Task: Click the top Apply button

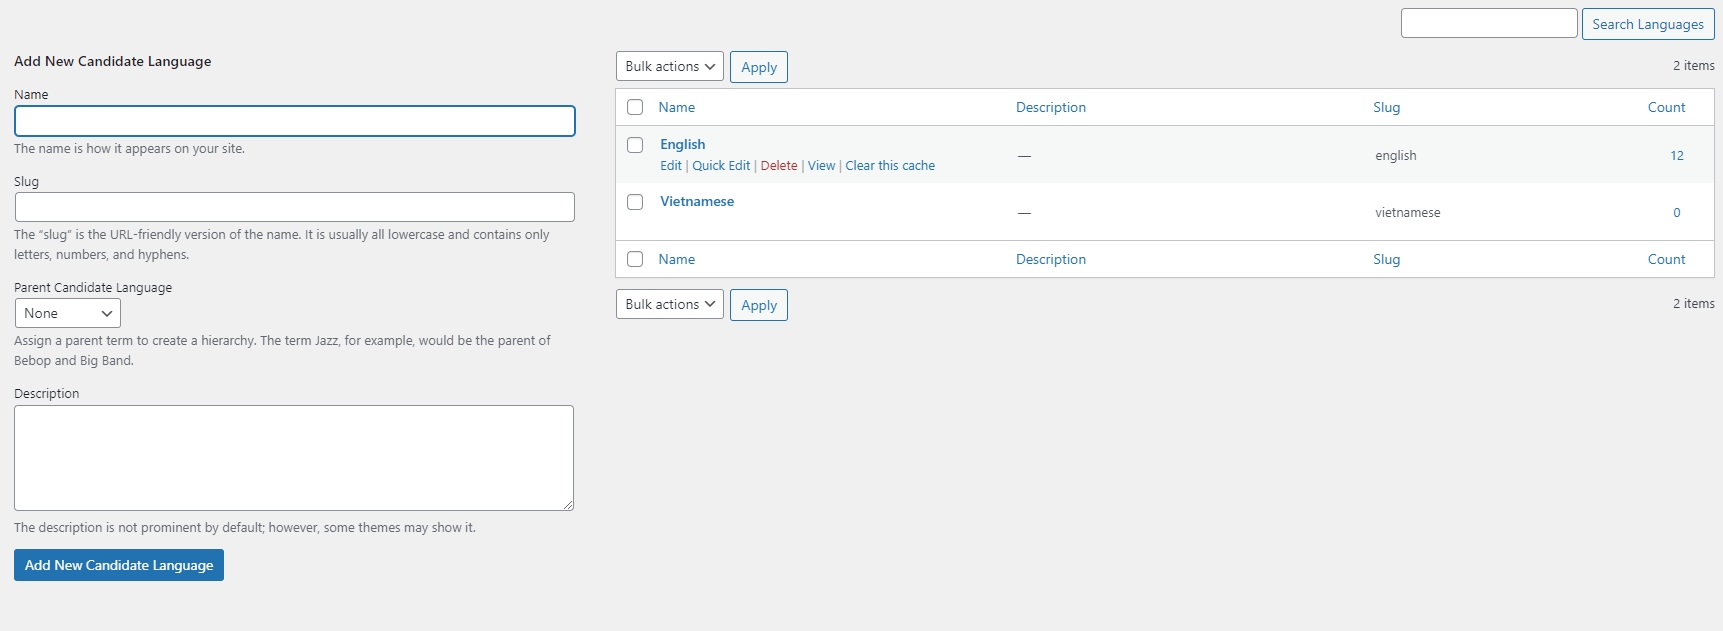Action: pyautogui.click(x=759, y=67)
